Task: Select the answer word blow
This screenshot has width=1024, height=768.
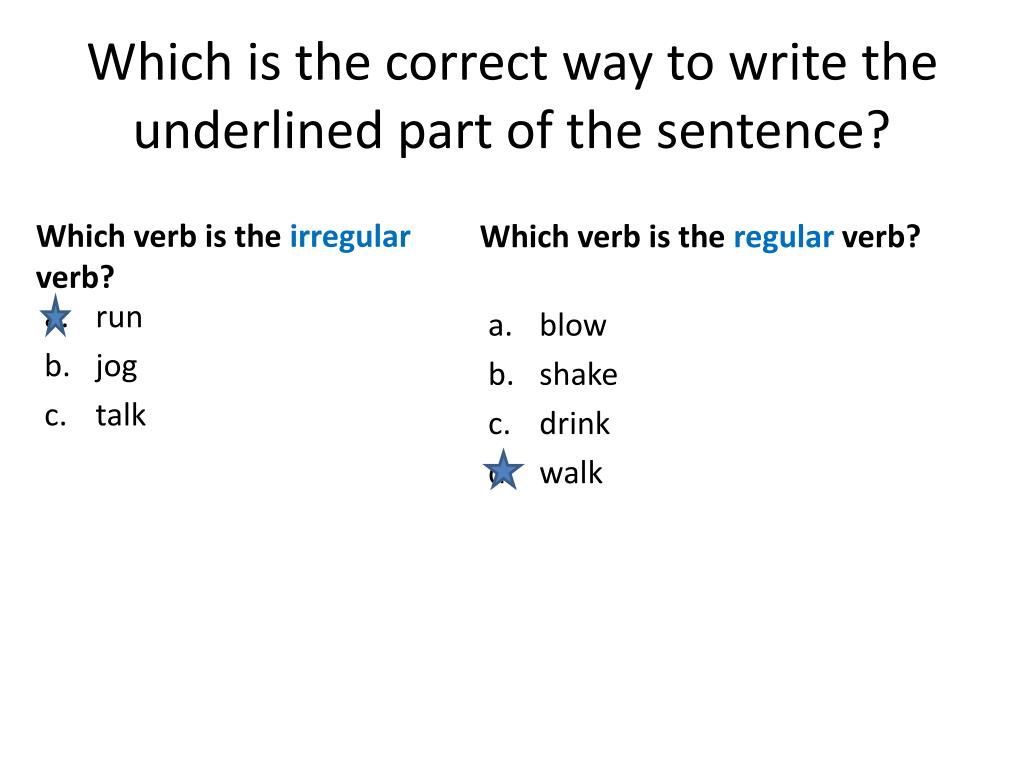Action: 573,325
